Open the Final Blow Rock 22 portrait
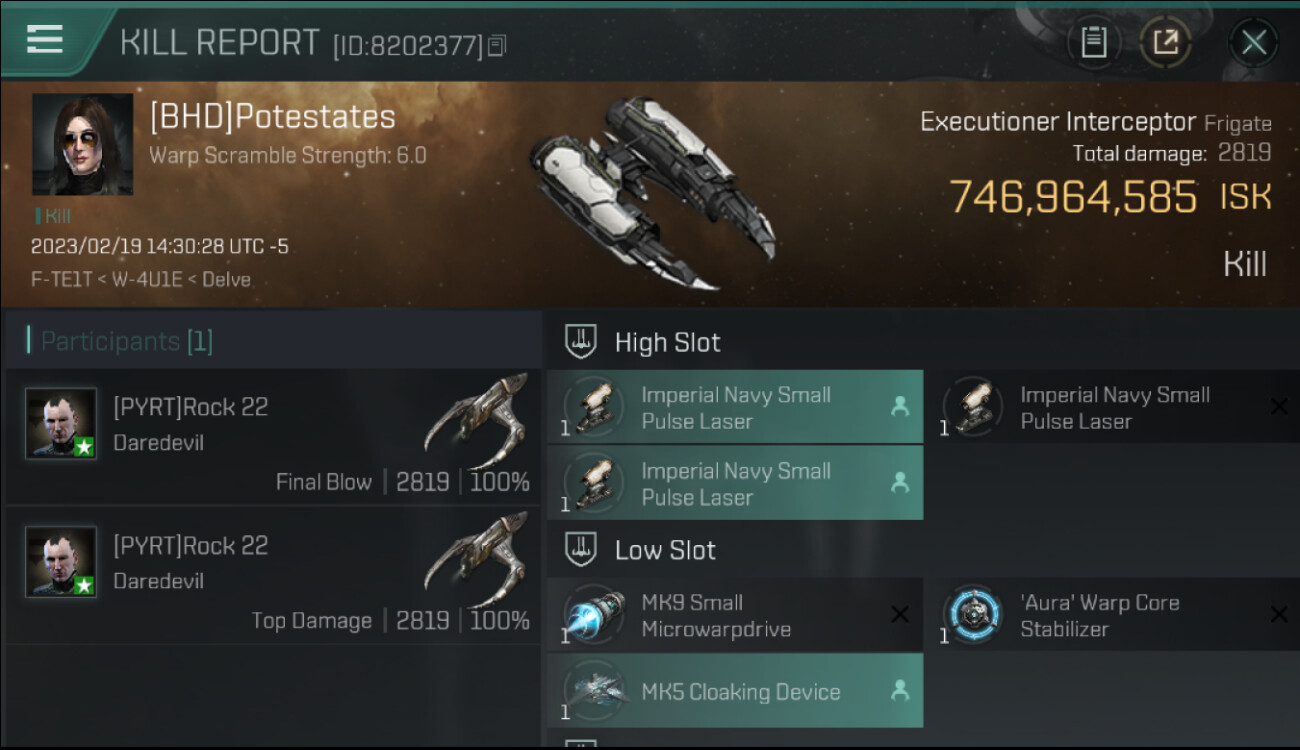 pos(61,424)
